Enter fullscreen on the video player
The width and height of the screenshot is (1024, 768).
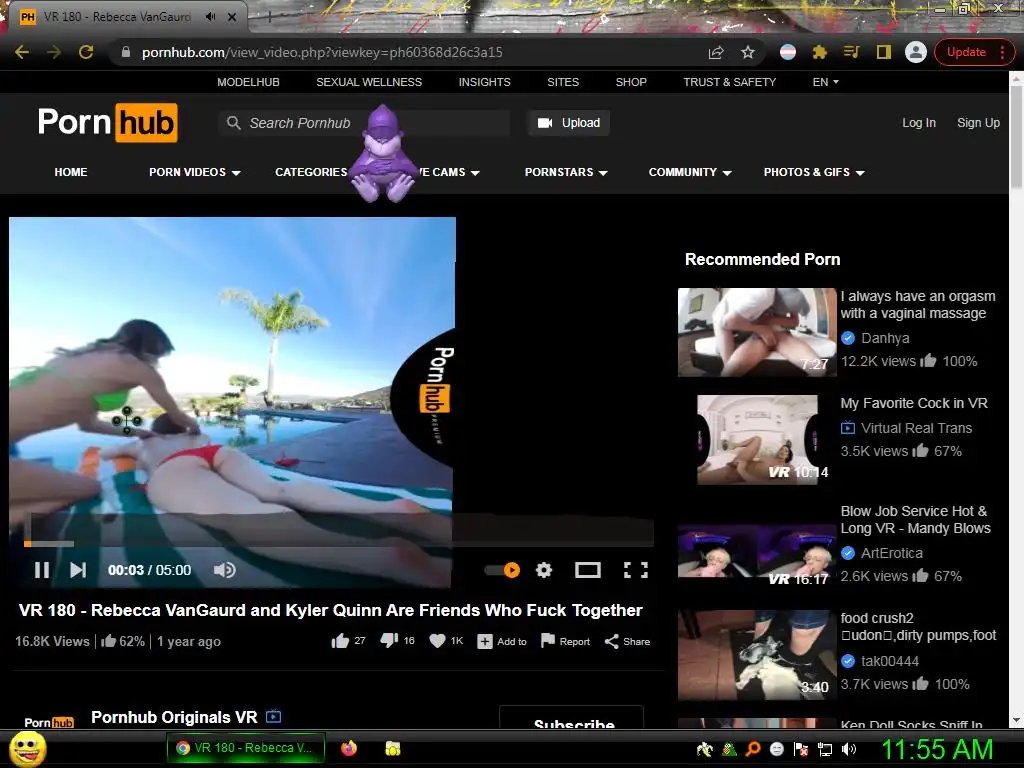click(x=635, y=570)
